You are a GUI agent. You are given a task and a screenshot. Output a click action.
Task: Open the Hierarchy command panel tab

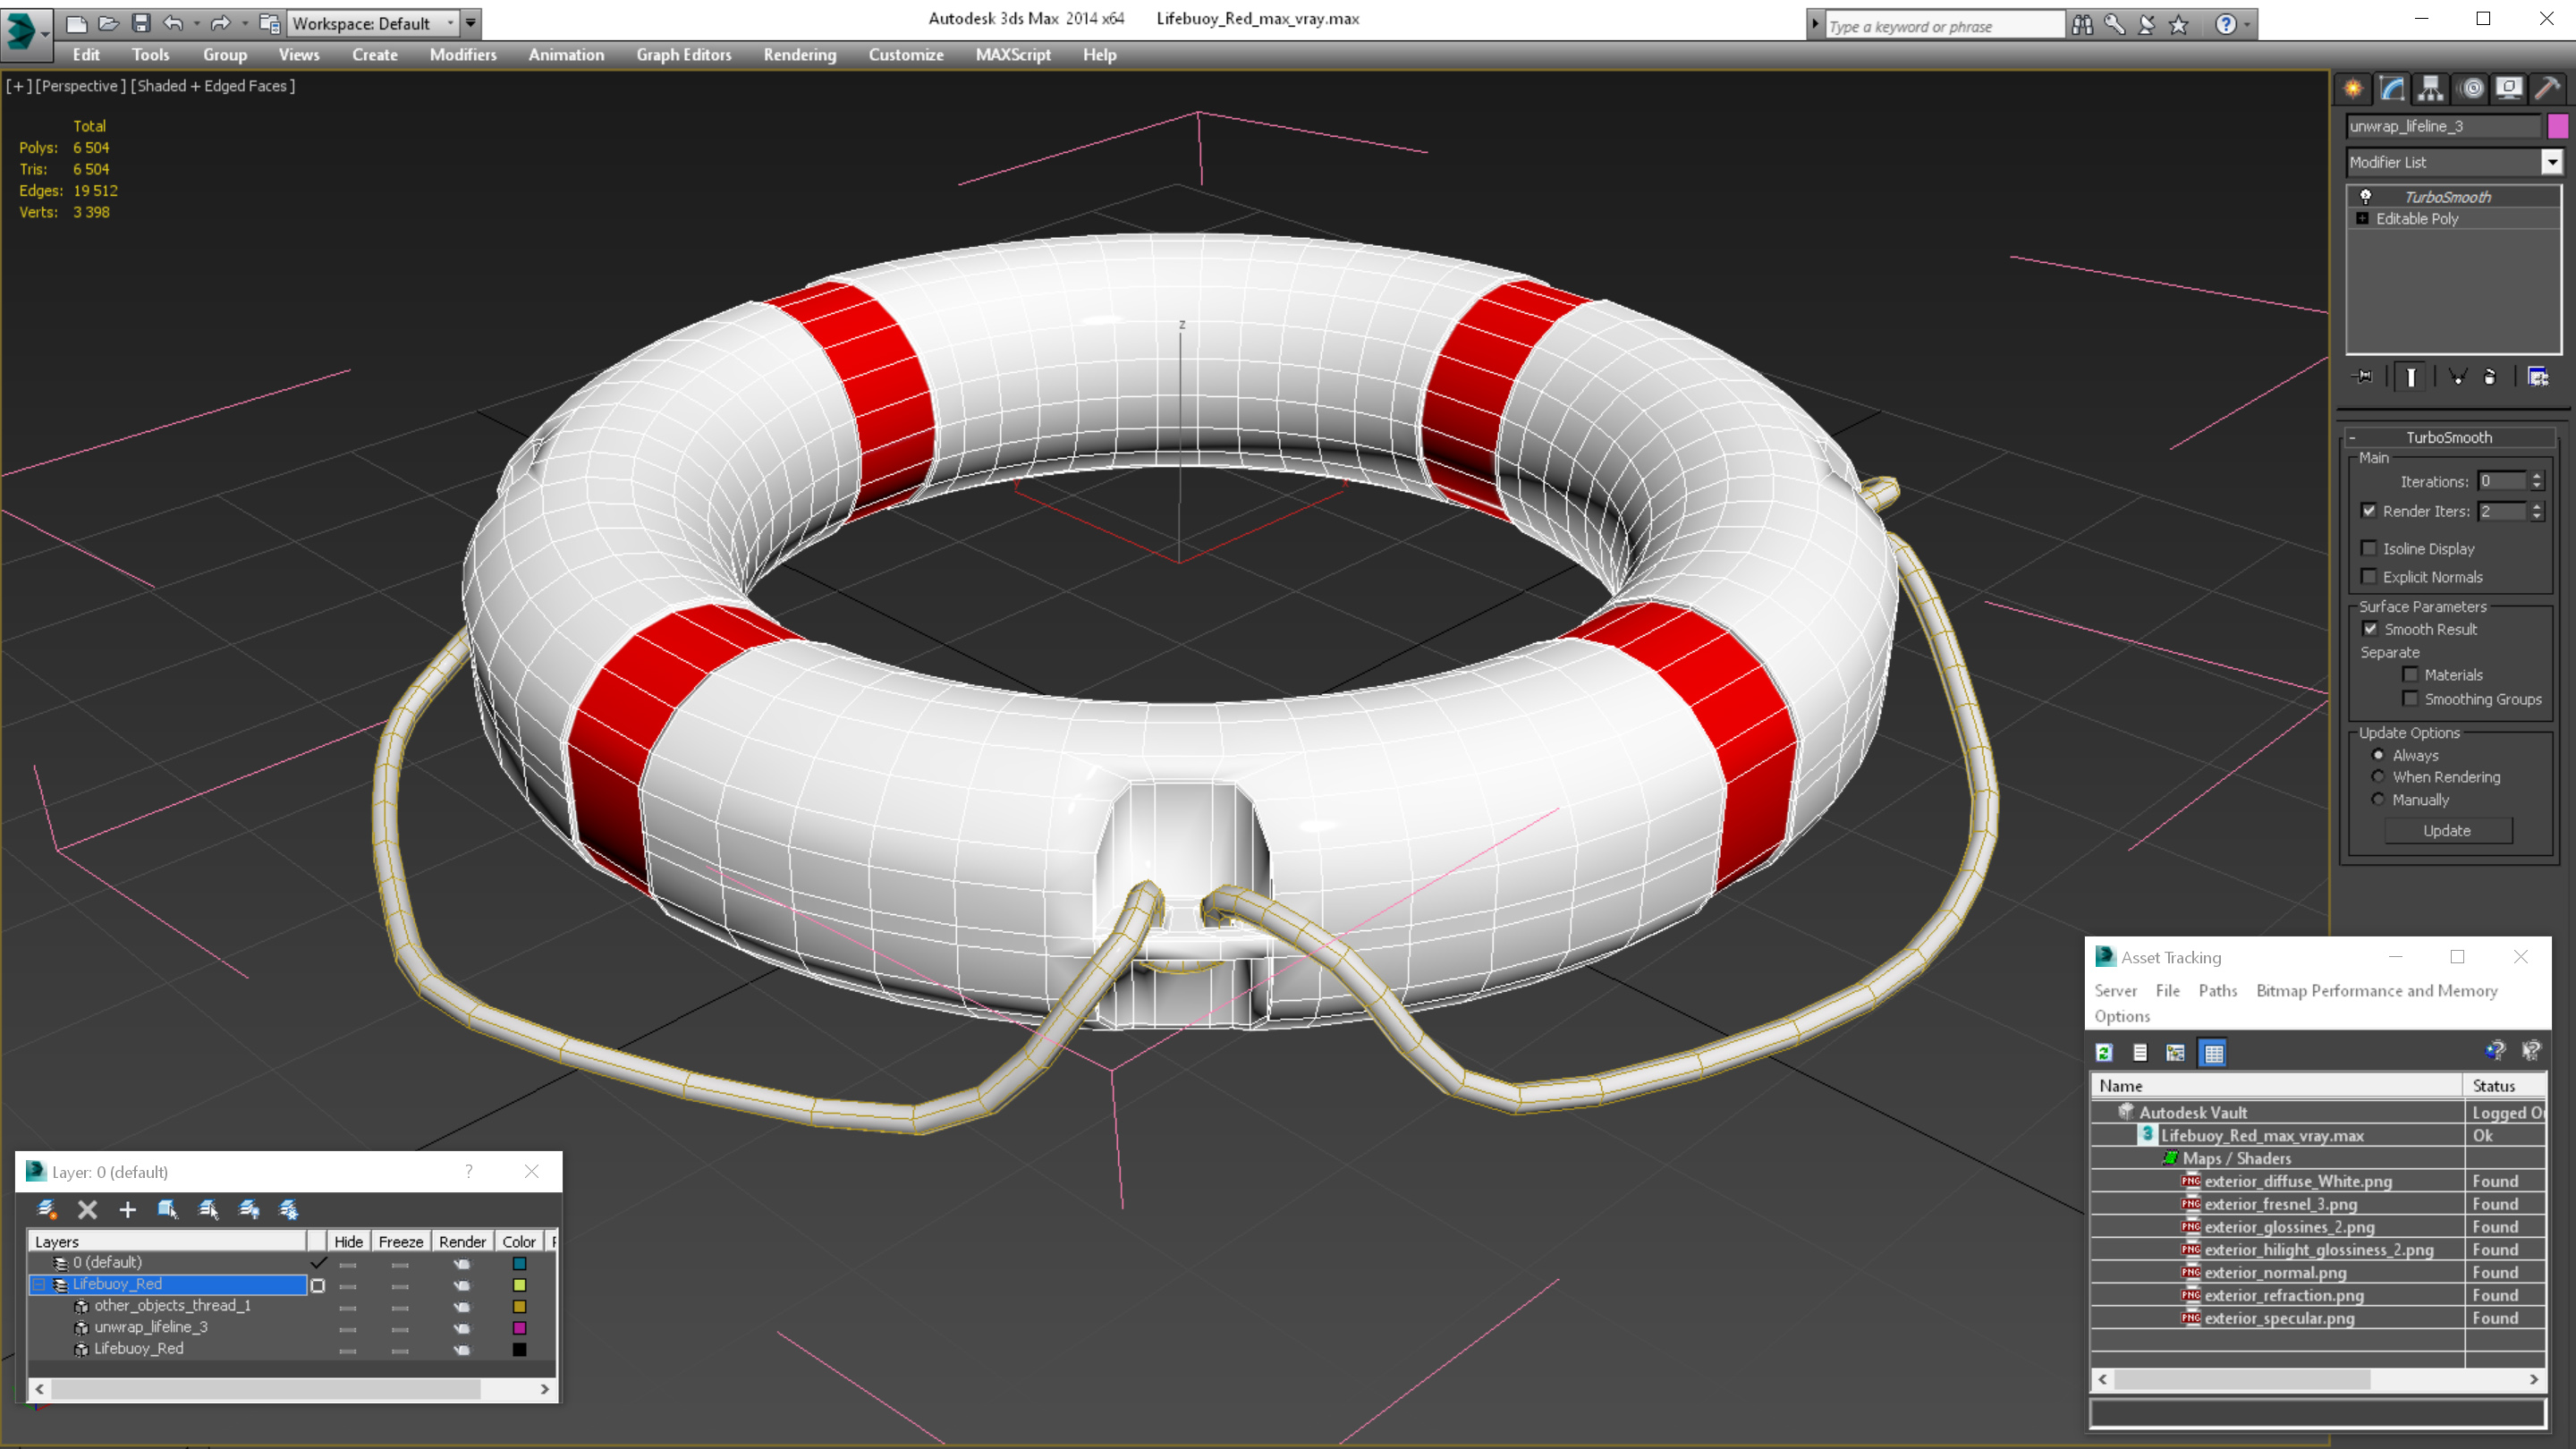(2431, 89)
